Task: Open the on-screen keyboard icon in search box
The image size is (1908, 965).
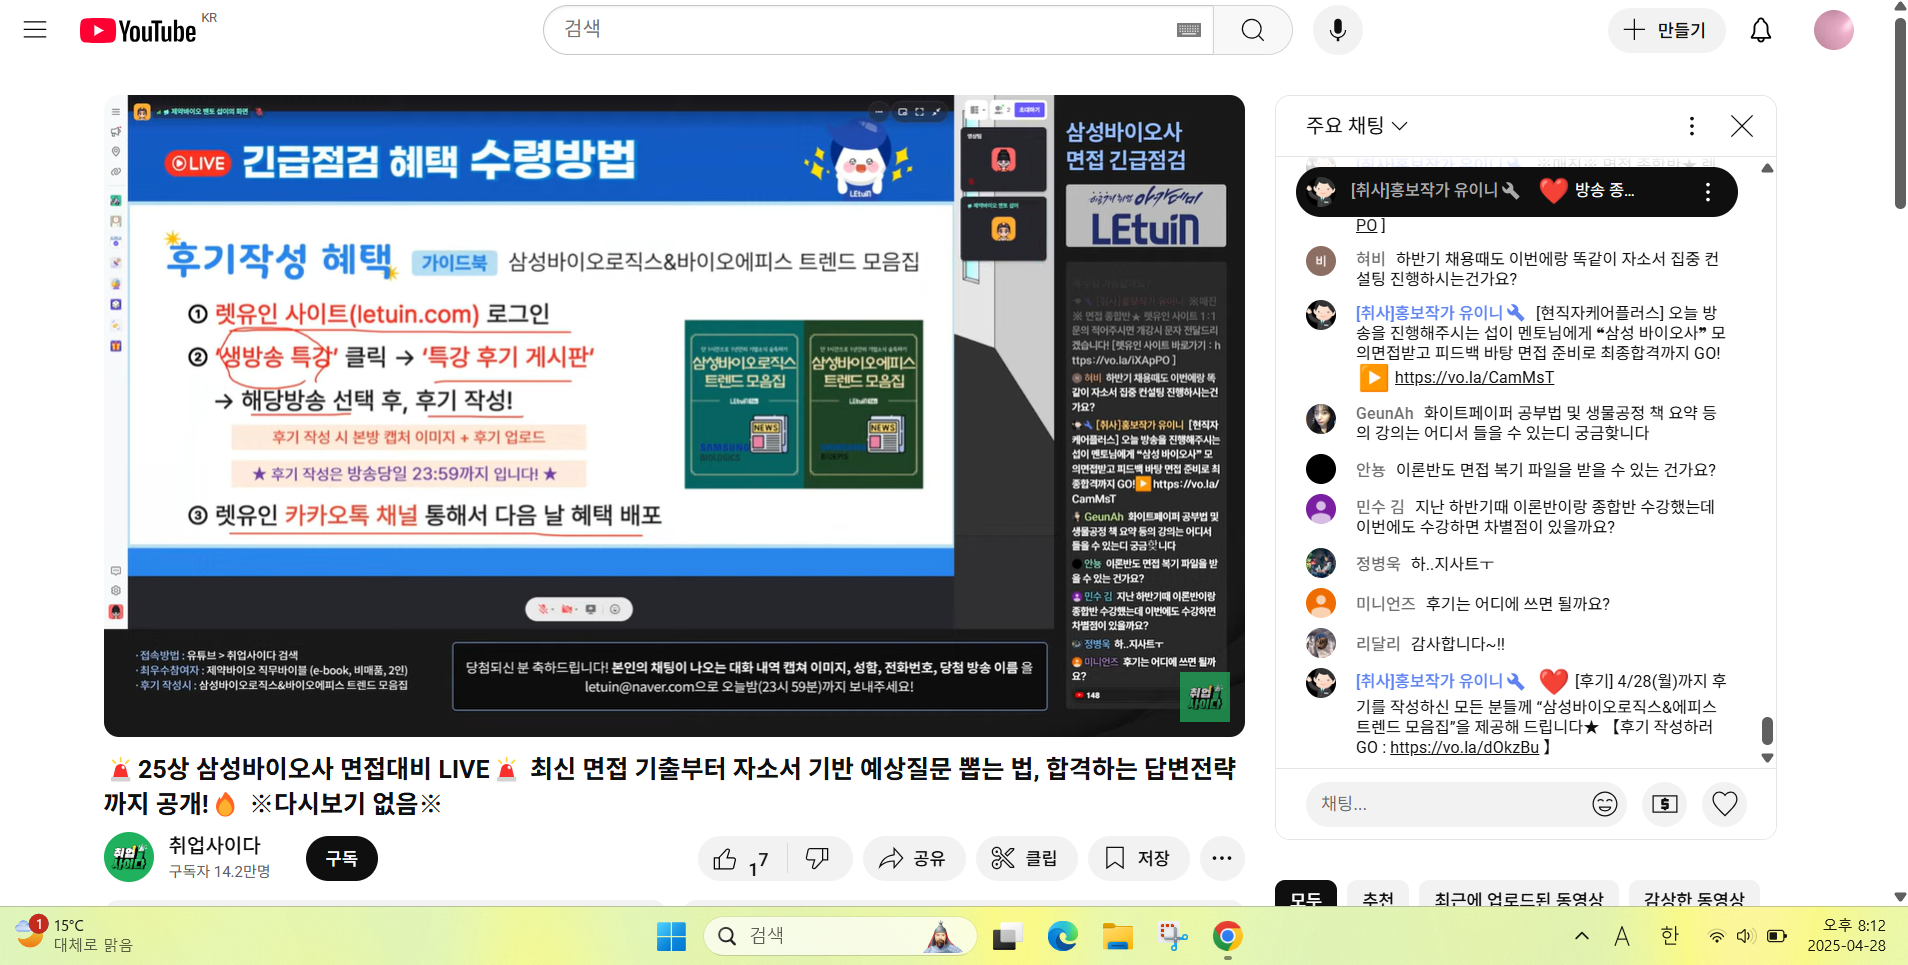Action: (x=1188, y=30)
